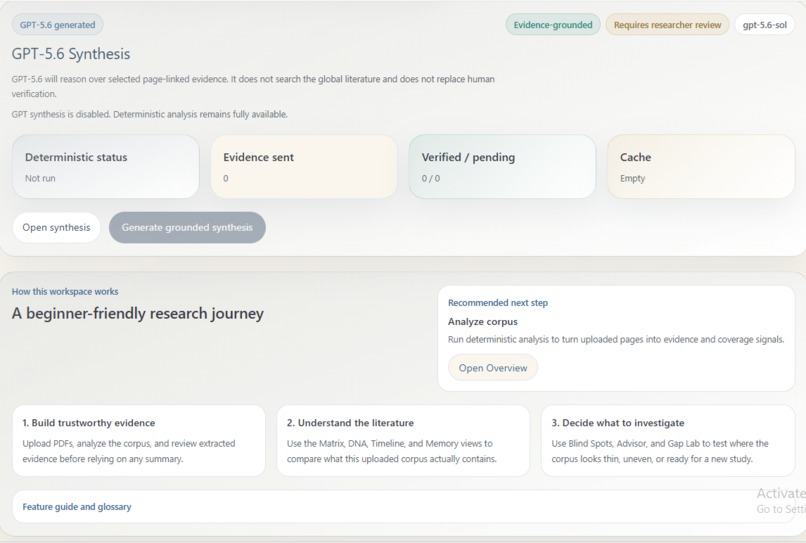The image size is (806, 543).
Task: Click the Recommended next step label
Action: 498,303
